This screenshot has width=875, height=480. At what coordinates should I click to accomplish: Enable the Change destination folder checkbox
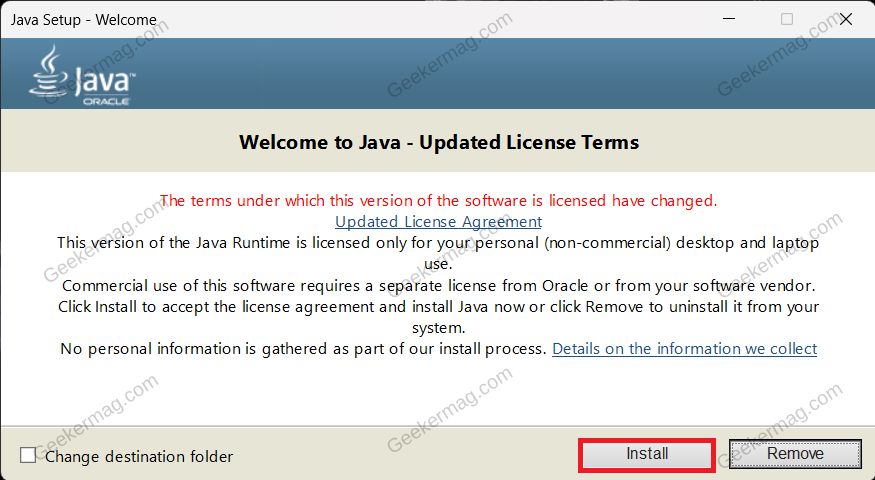tap(28, 455)
